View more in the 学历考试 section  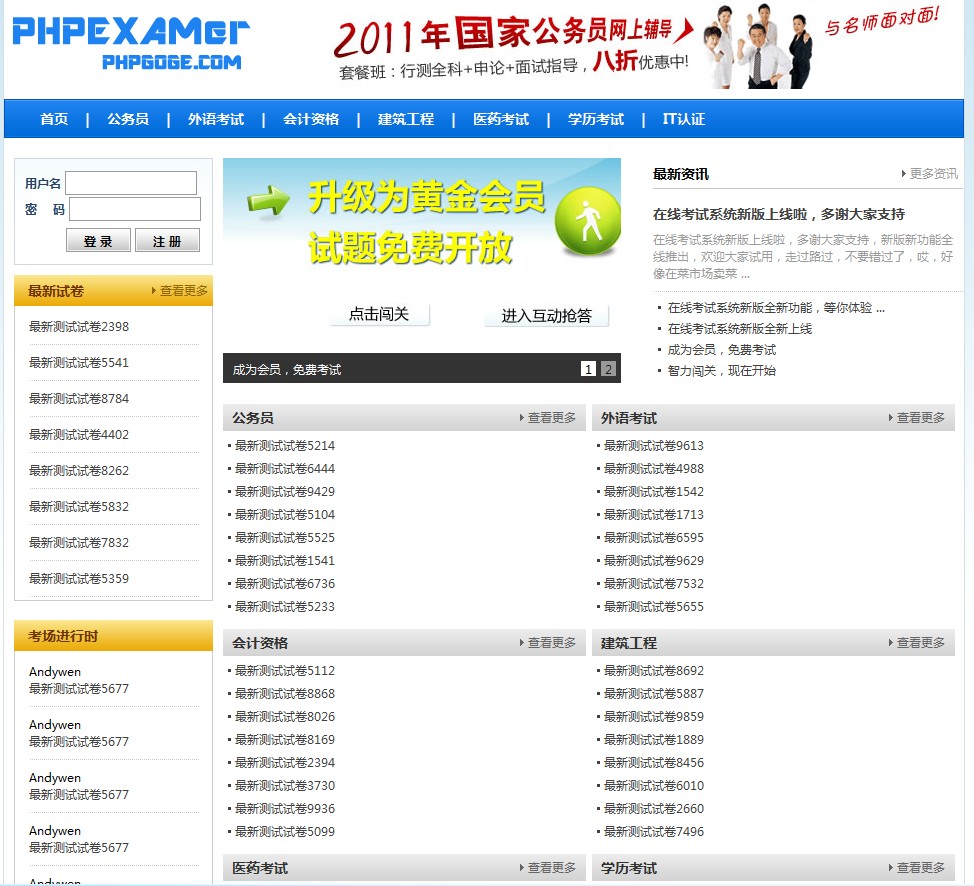[917, 867]
